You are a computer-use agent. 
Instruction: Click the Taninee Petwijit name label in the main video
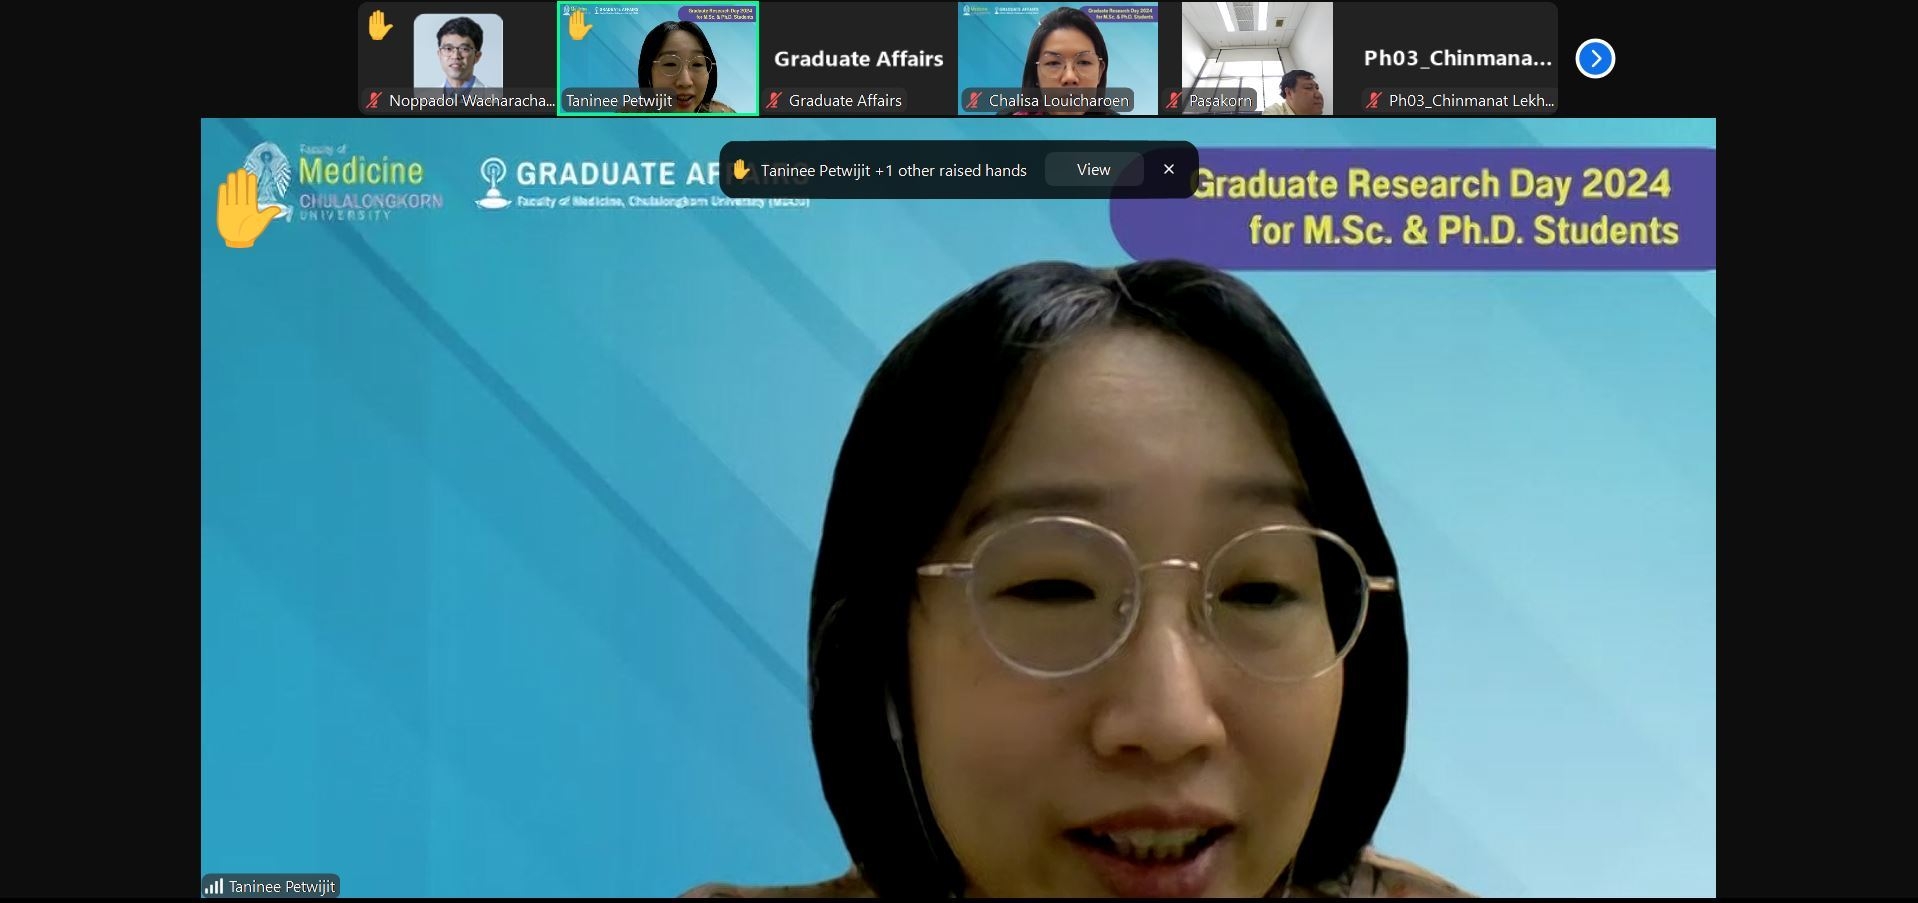click(x=281, y=886)
